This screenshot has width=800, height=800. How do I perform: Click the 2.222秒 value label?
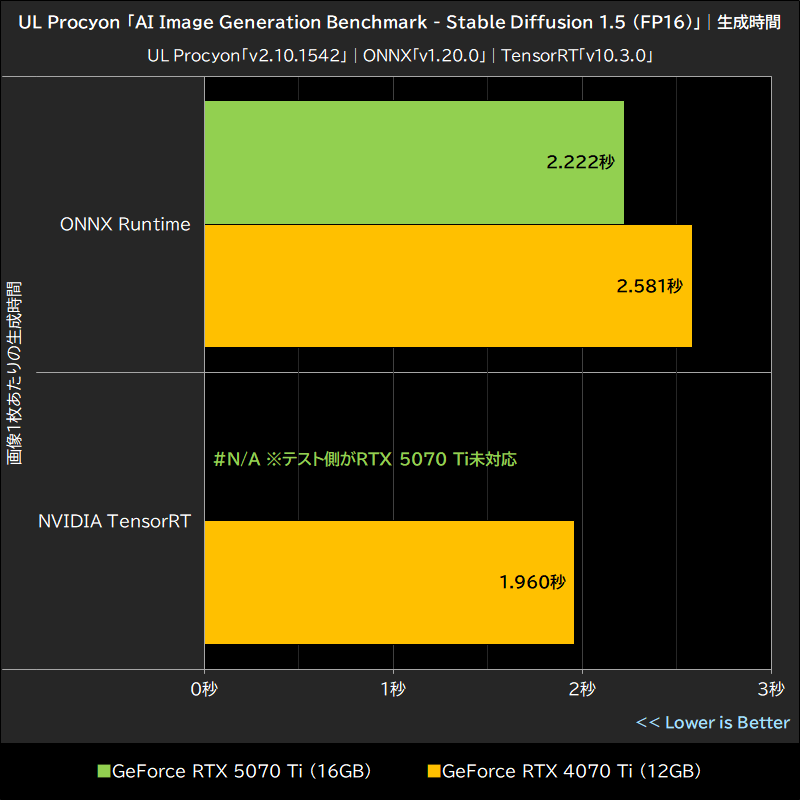pos(580,161)
